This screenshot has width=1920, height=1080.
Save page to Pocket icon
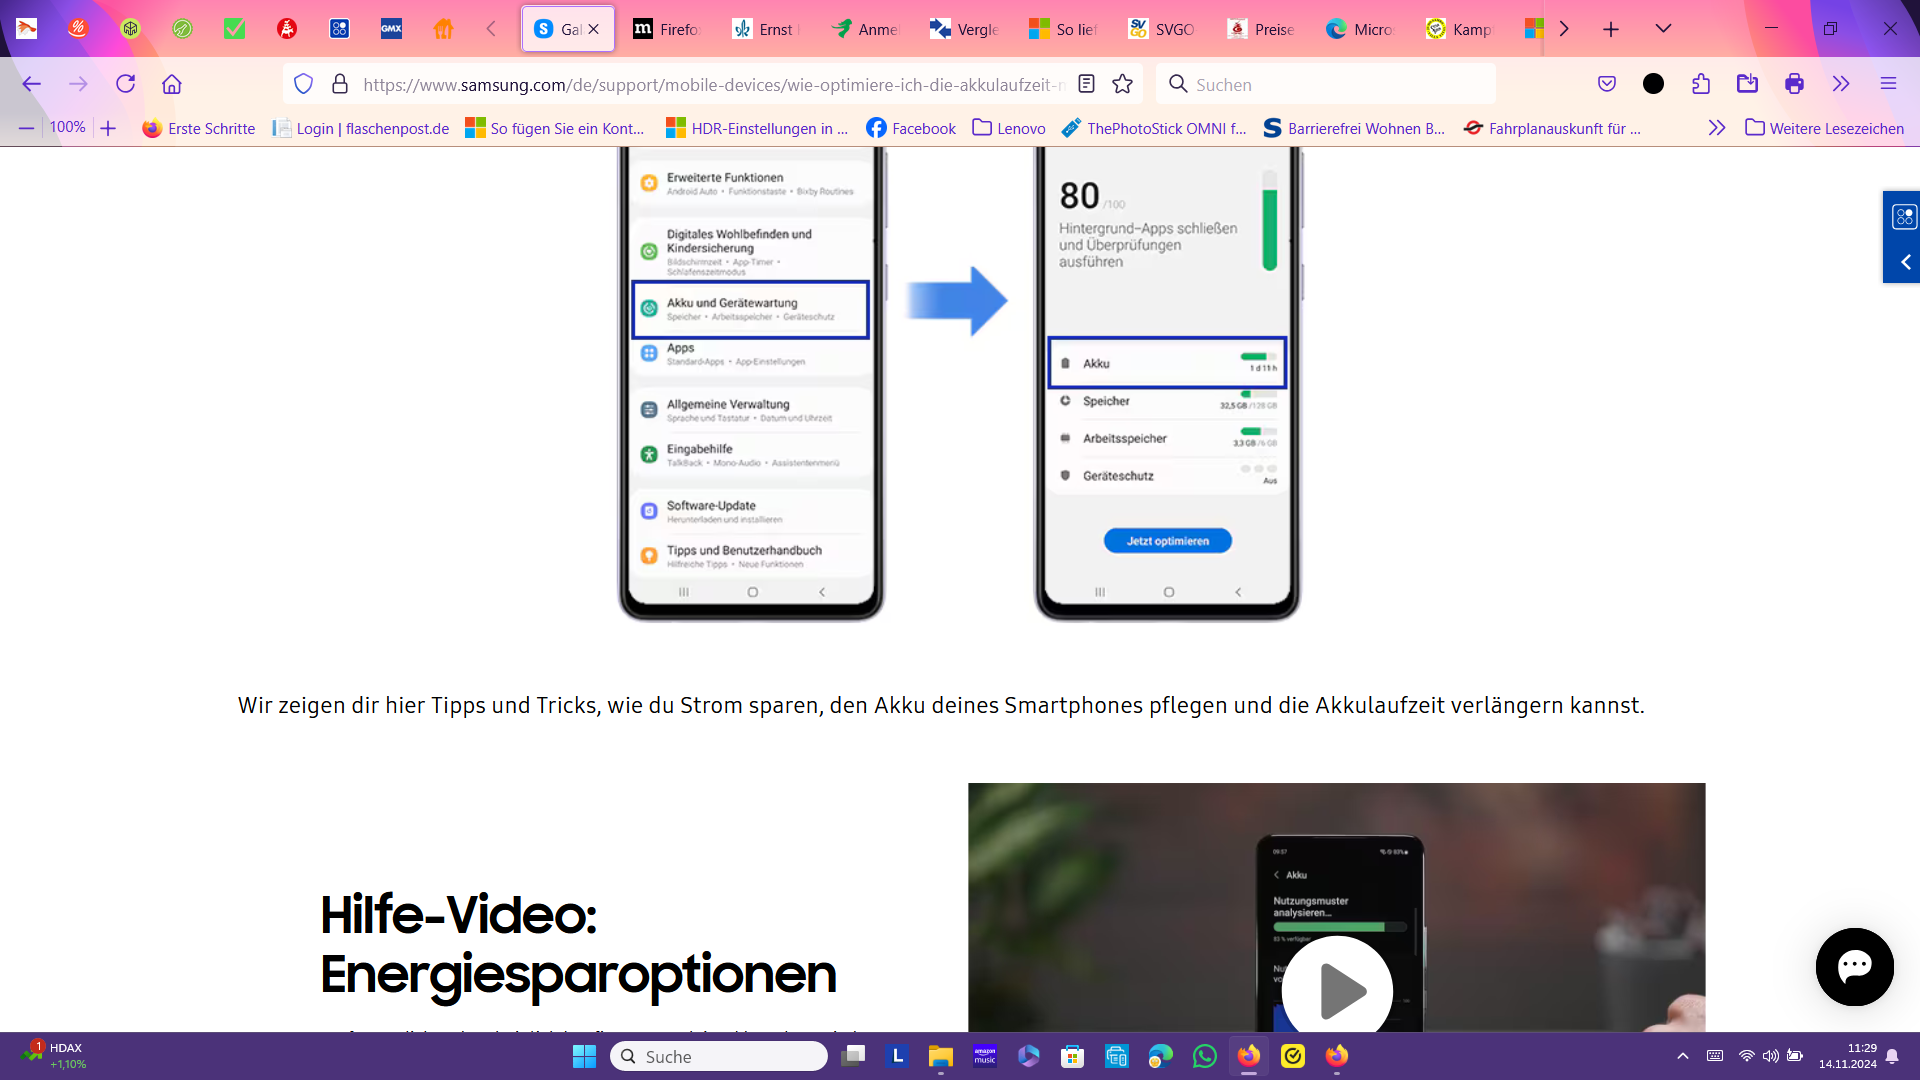(1607, 84)
